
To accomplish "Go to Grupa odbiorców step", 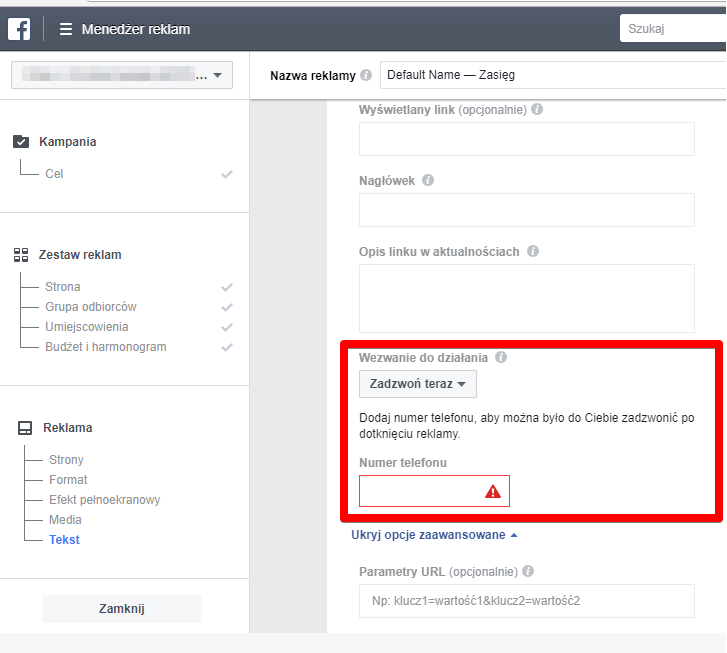I will pyautogui.click(x=91, y=307).
